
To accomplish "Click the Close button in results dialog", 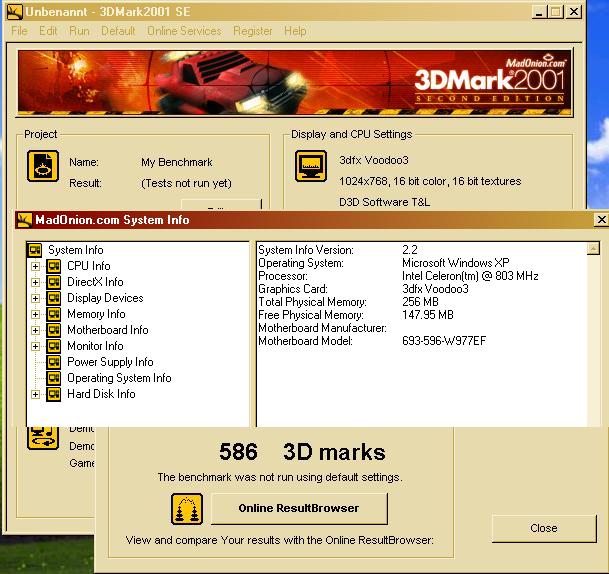I will click(544, 528).
